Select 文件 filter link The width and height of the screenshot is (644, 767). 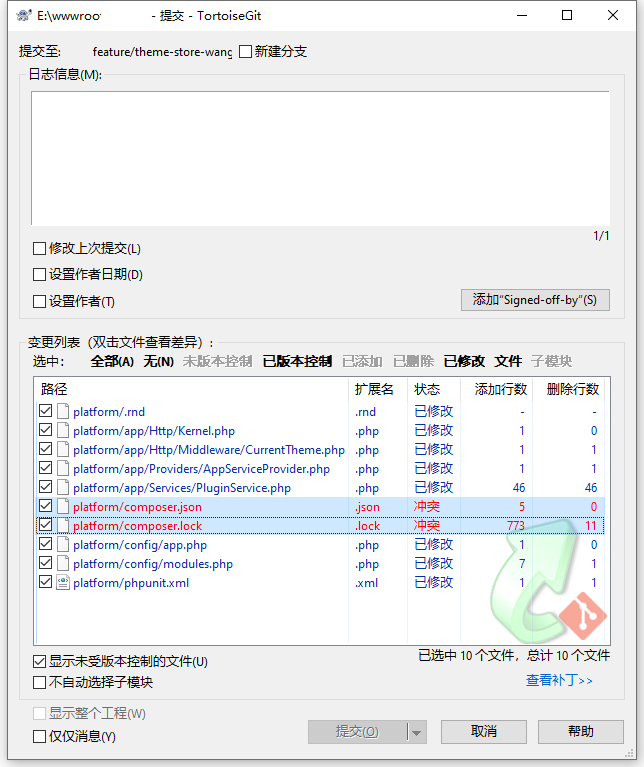click(x=508, y=361)
